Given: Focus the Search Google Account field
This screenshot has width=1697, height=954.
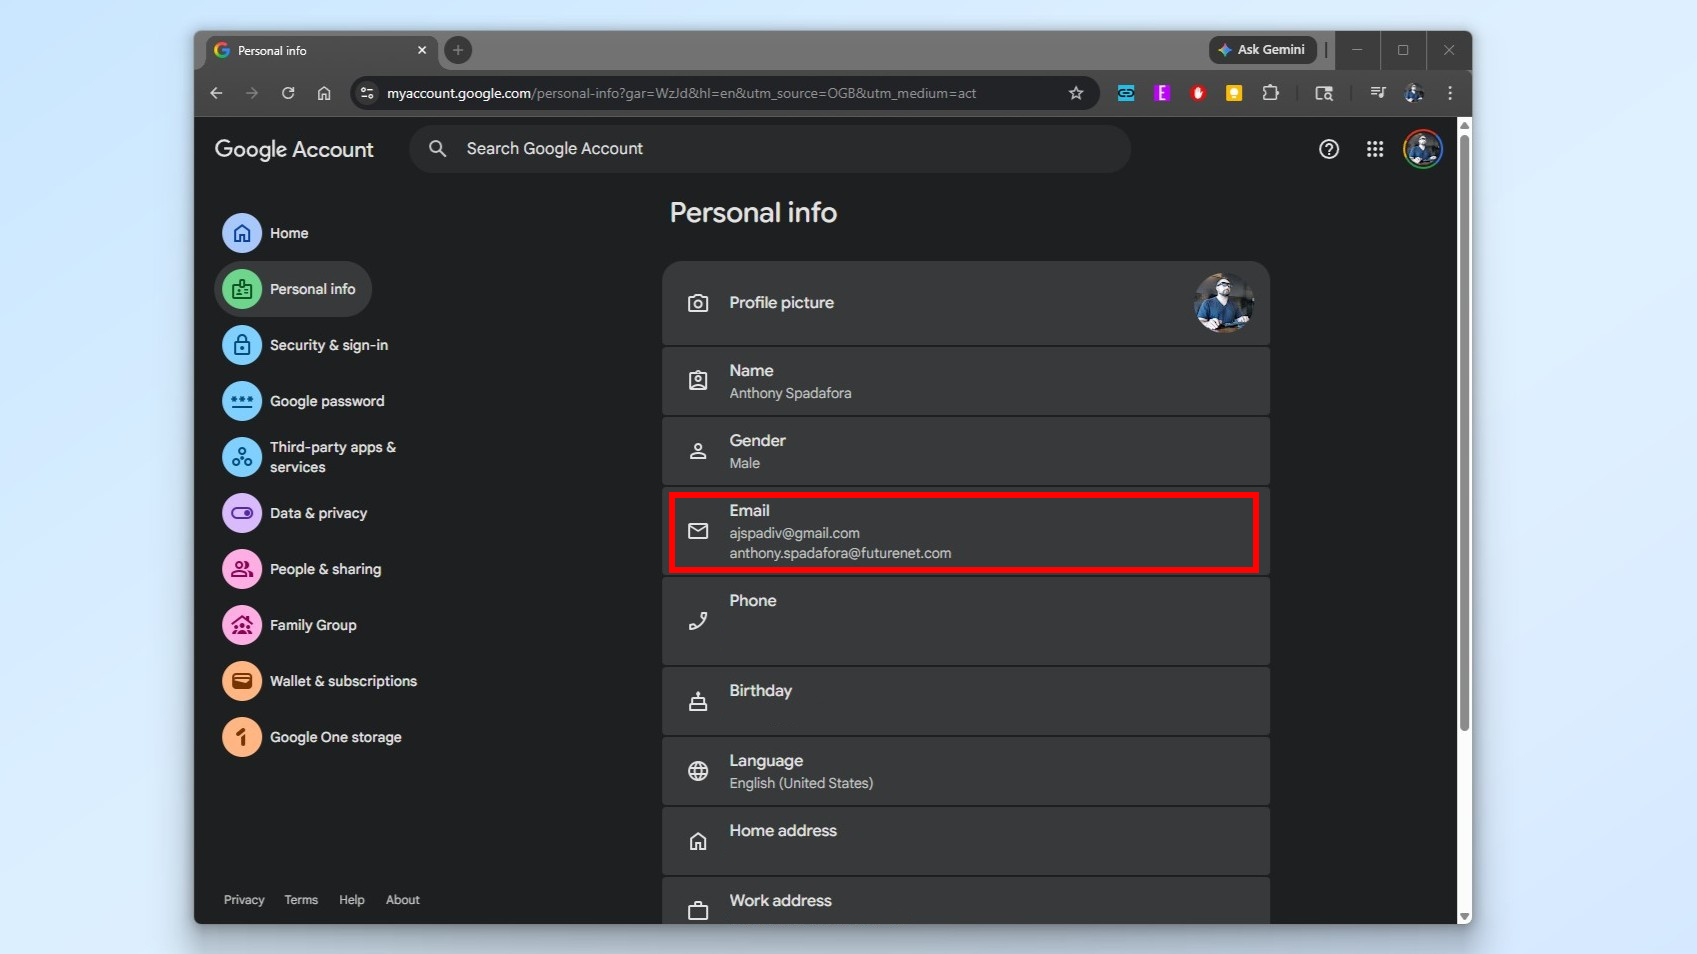Looking at the screenshot, I should [x=770, y=148].
